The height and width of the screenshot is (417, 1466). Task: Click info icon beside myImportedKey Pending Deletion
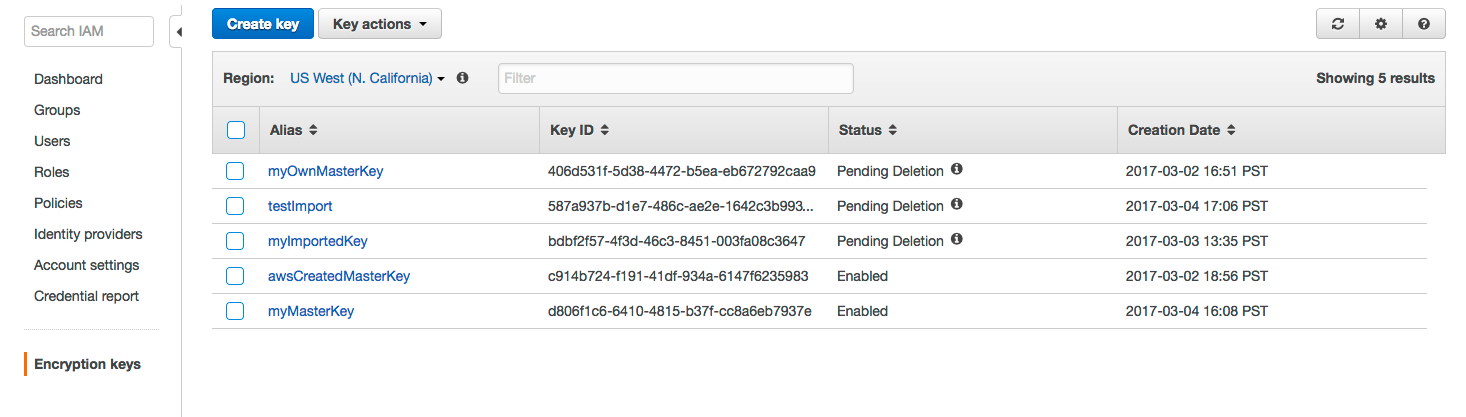coord(956,240)
